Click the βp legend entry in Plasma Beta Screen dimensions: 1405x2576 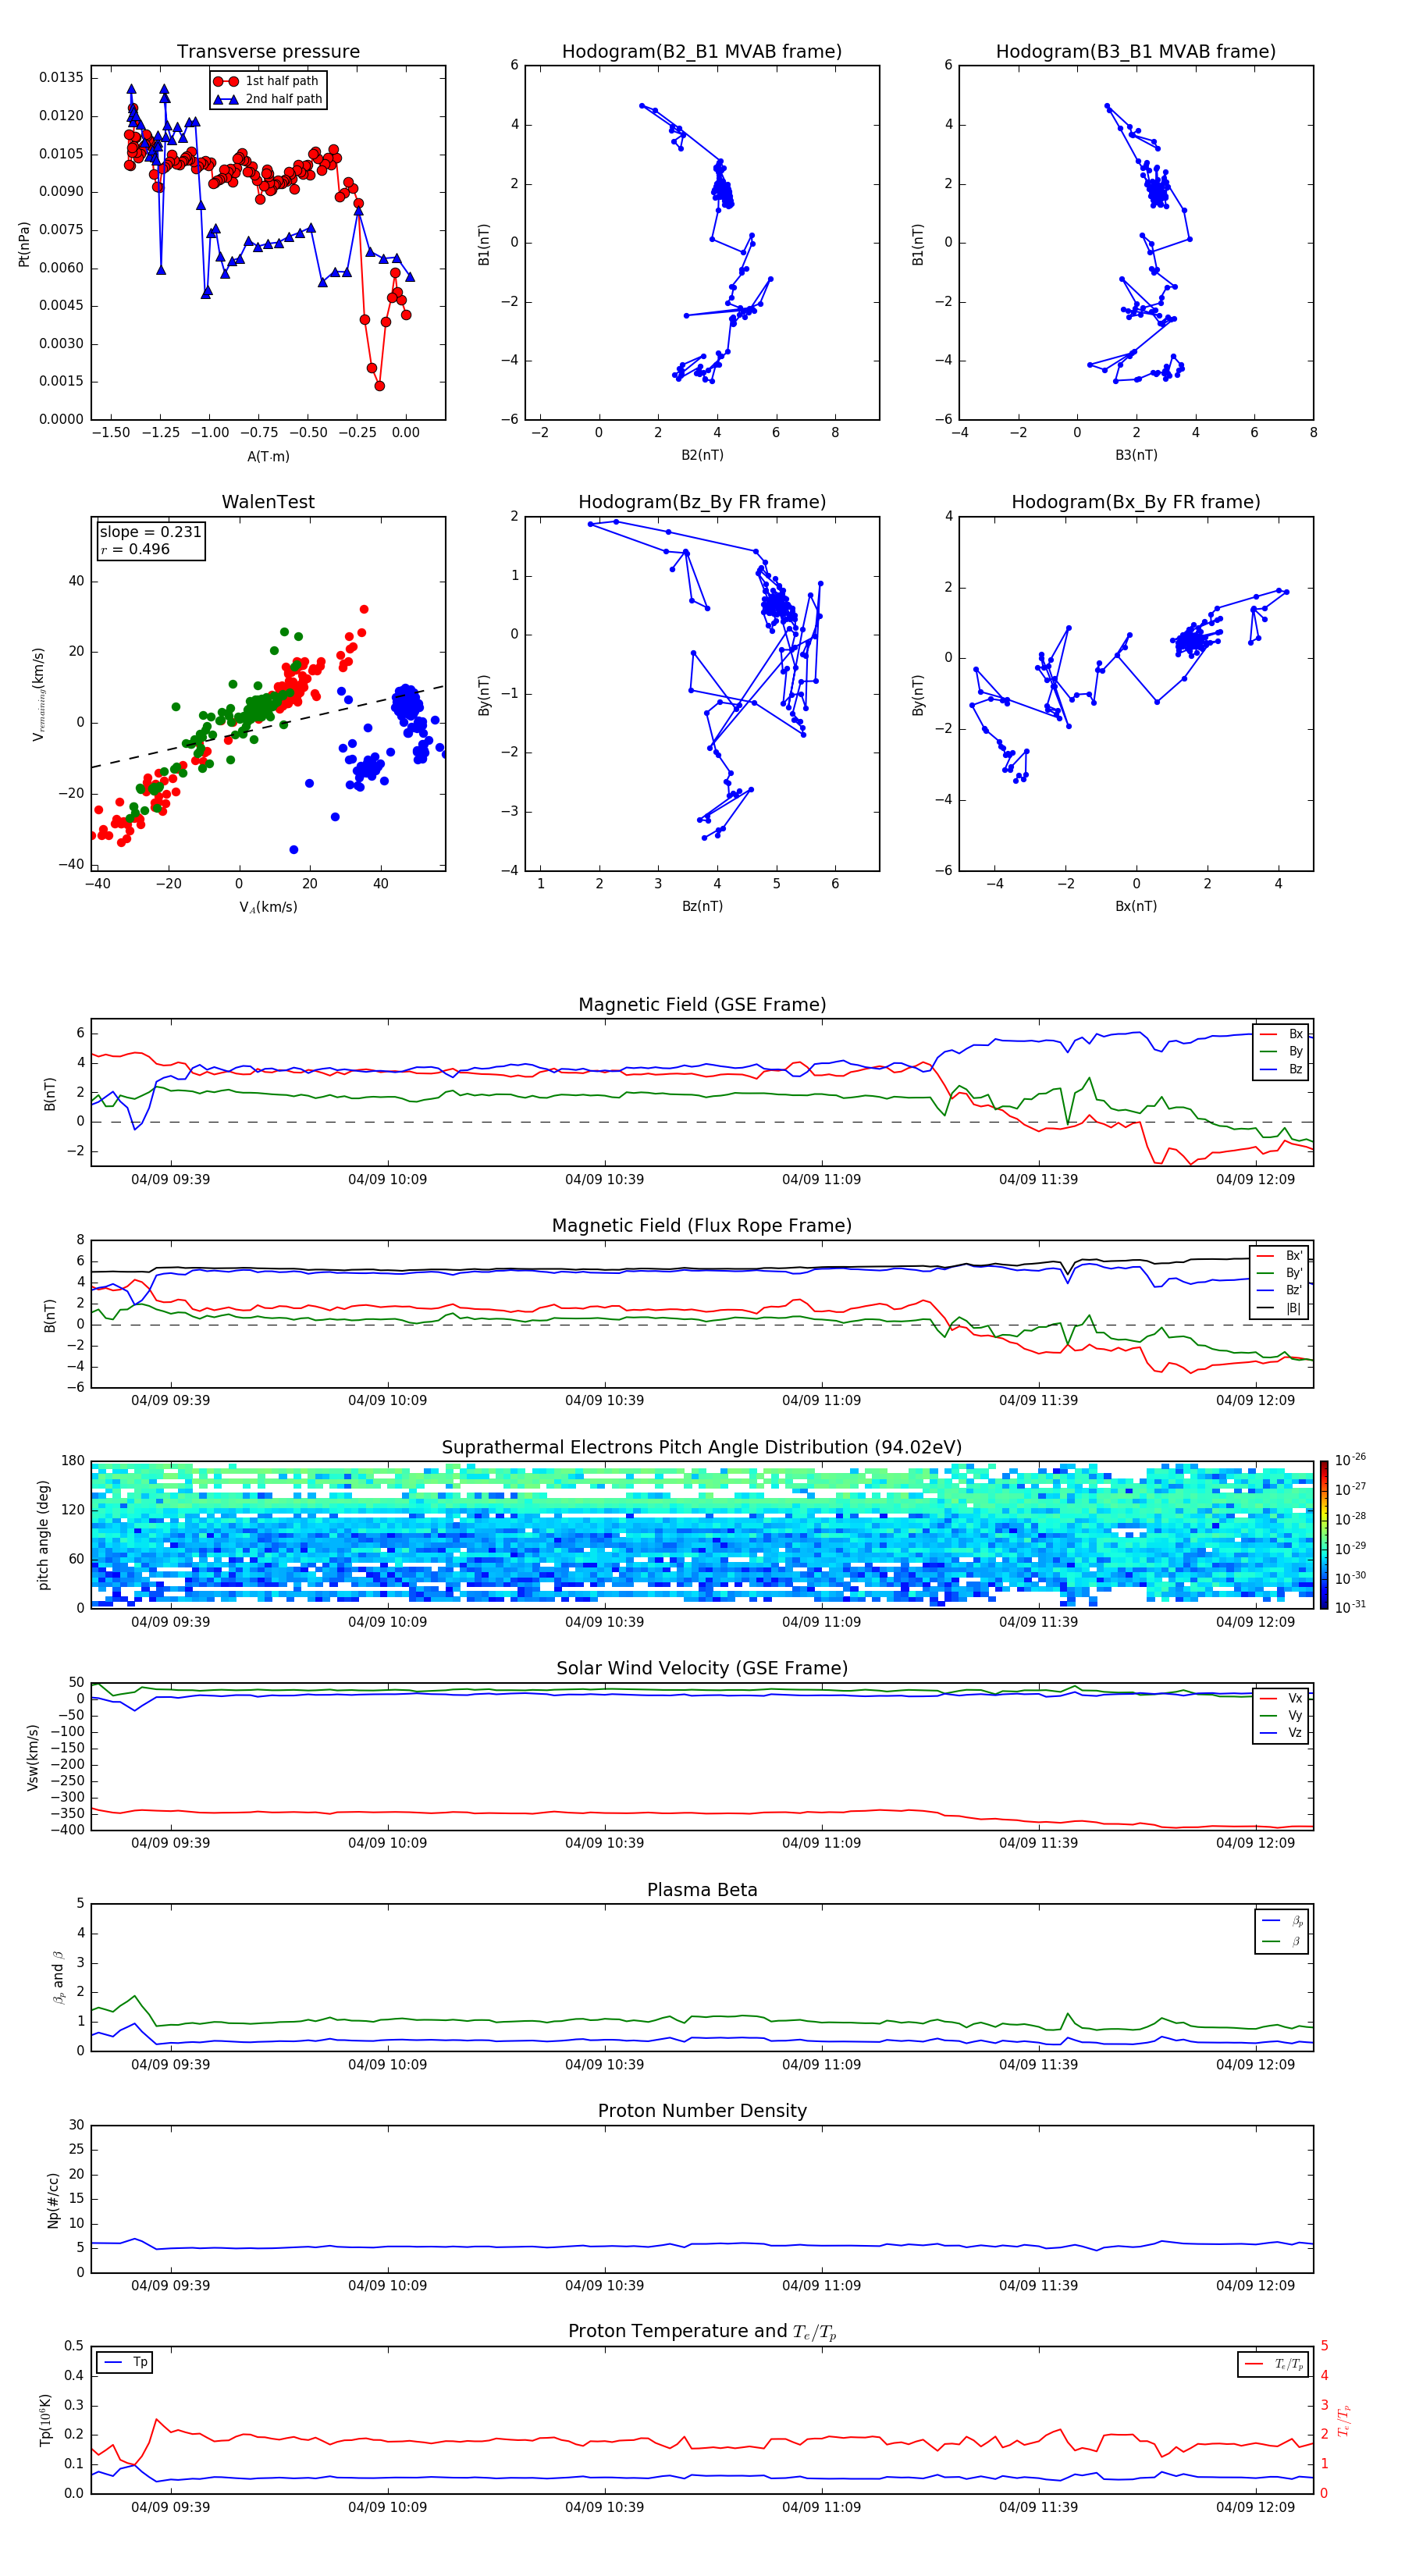pos(1283,1921)
